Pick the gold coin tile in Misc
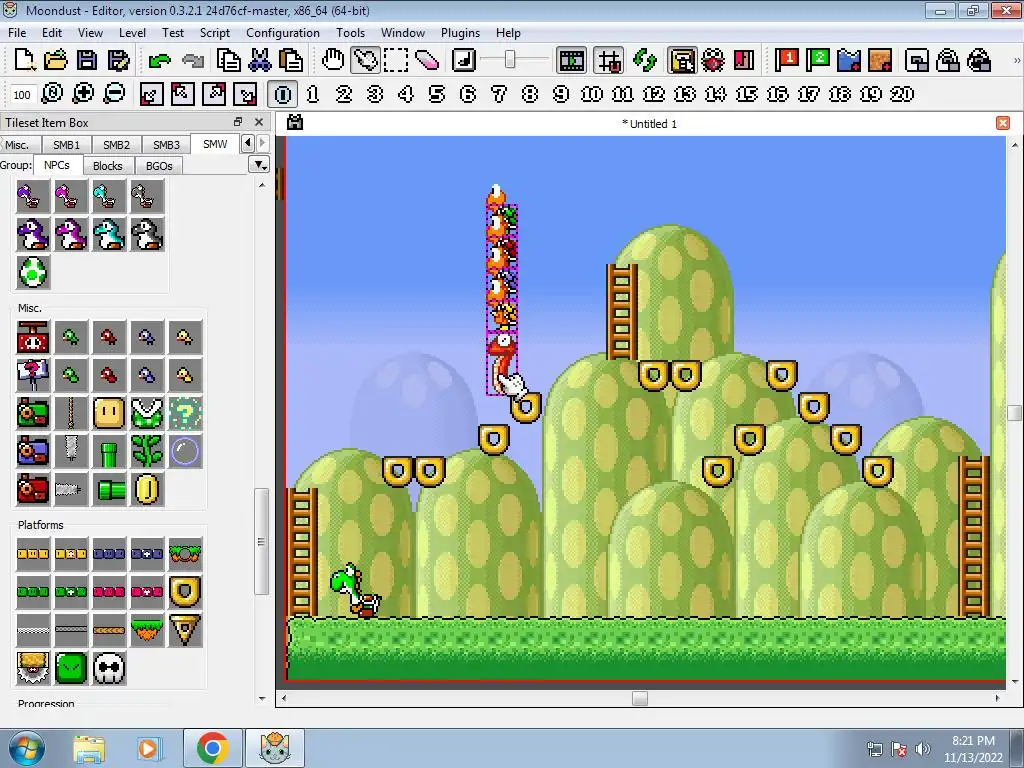Viewport: 1024px width, 768px height. [x=147, y=489]
